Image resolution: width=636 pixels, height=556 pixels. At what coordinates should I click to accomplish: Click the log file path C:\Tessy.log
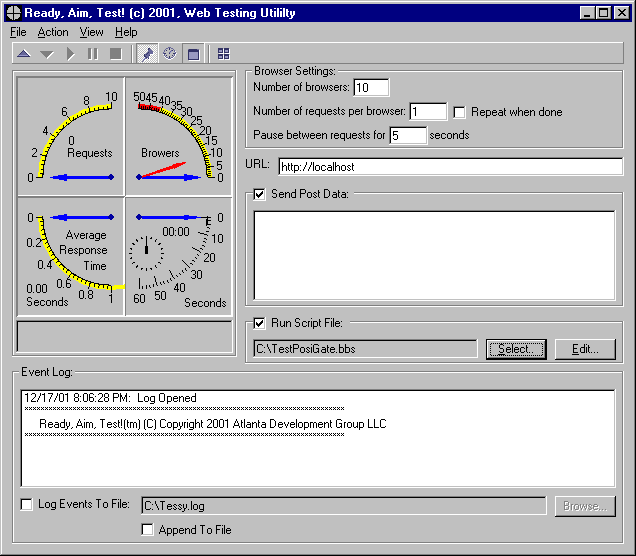tap(344, 506)
